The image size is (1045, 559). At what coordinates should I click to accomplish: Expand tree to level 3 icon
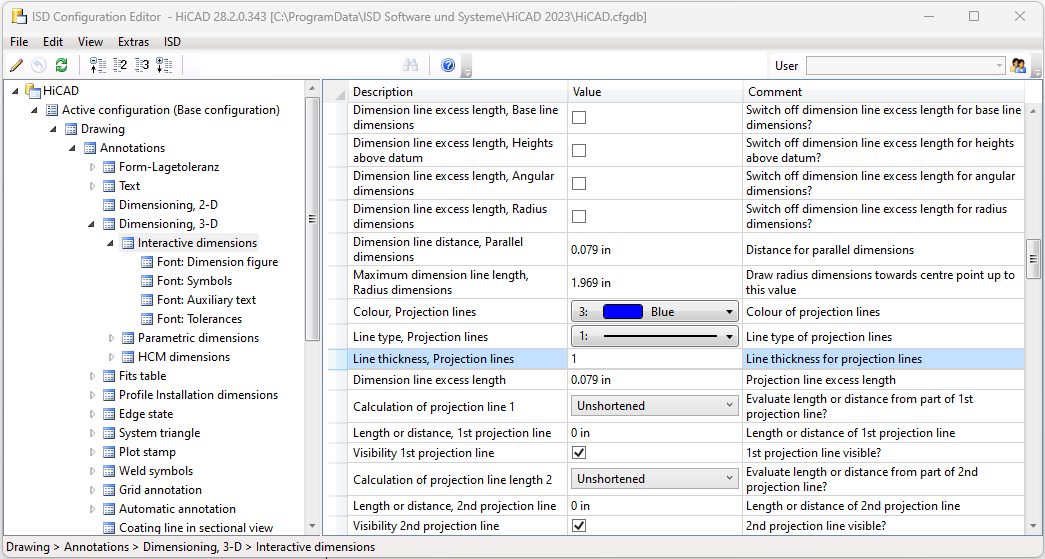click(142, 65)
